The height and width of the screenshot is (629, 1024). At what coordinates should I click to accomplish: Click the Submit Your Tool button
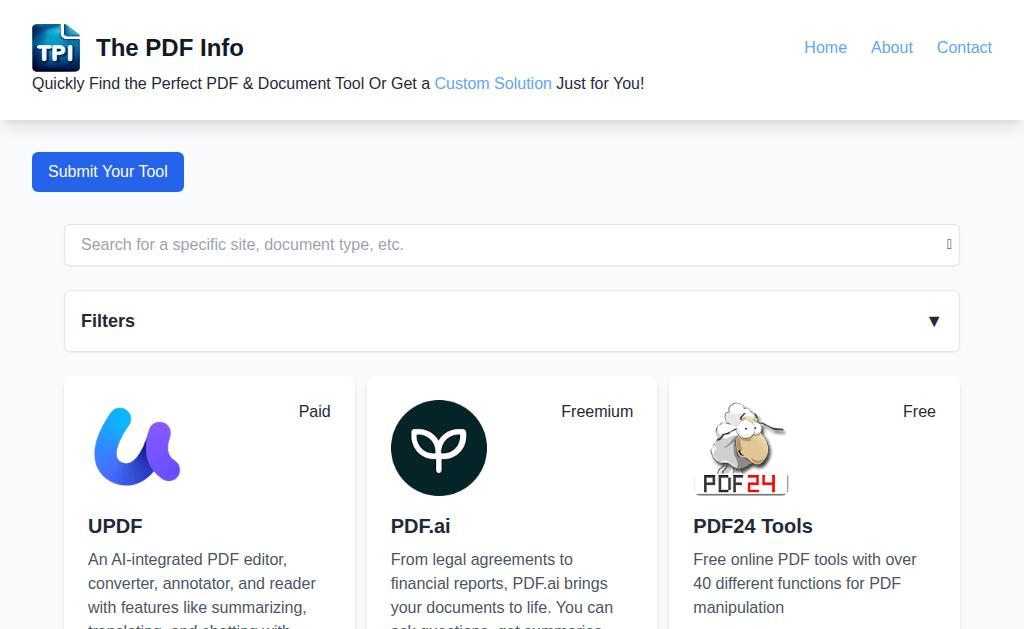pos(108,172)
